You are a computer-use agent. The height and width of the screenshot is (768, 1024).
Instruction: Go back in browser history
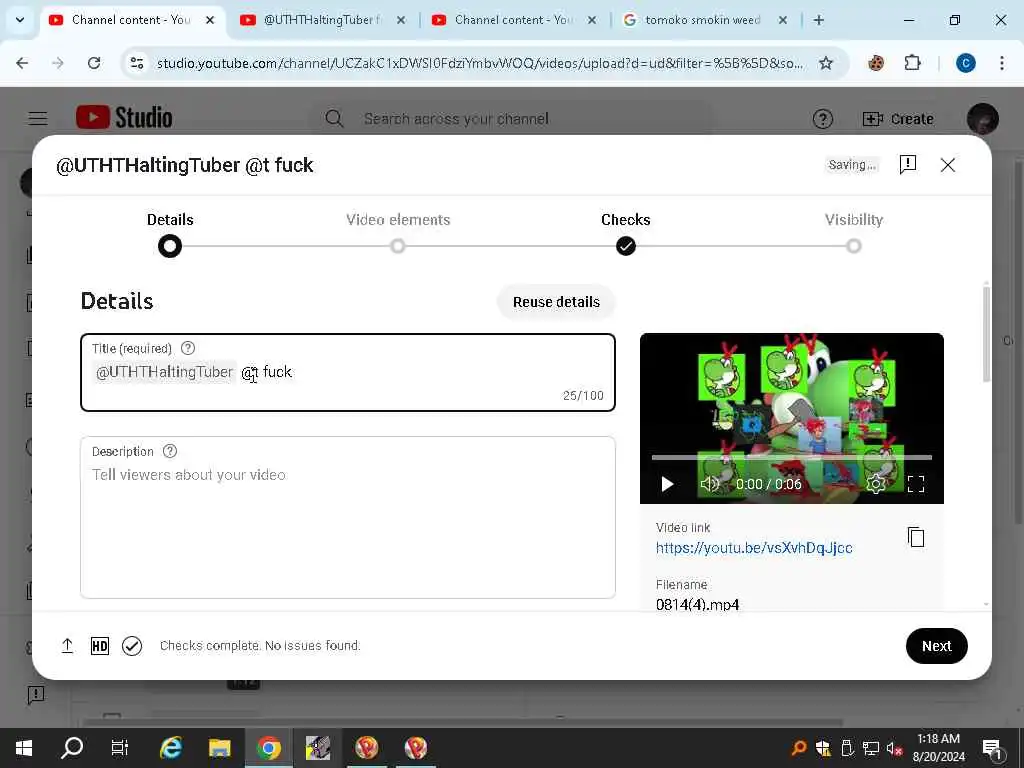[22, 63]
